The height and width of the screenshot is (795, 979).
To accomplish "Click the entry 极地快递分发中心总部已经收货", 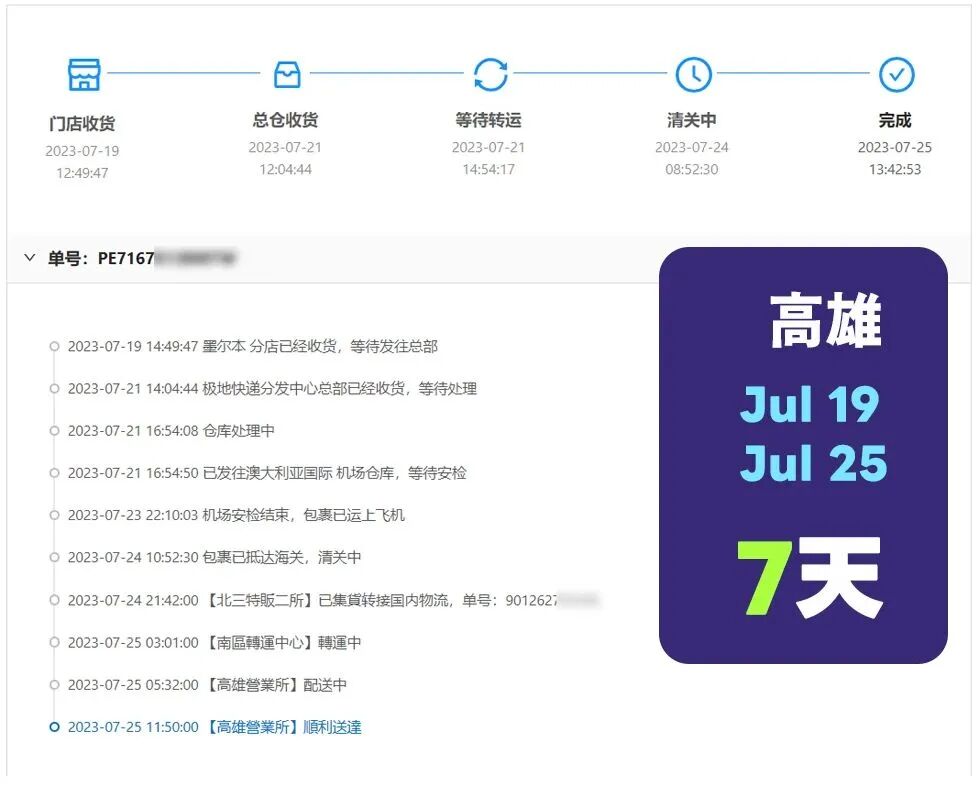I will pyautogui.click(x=272, y=388).
